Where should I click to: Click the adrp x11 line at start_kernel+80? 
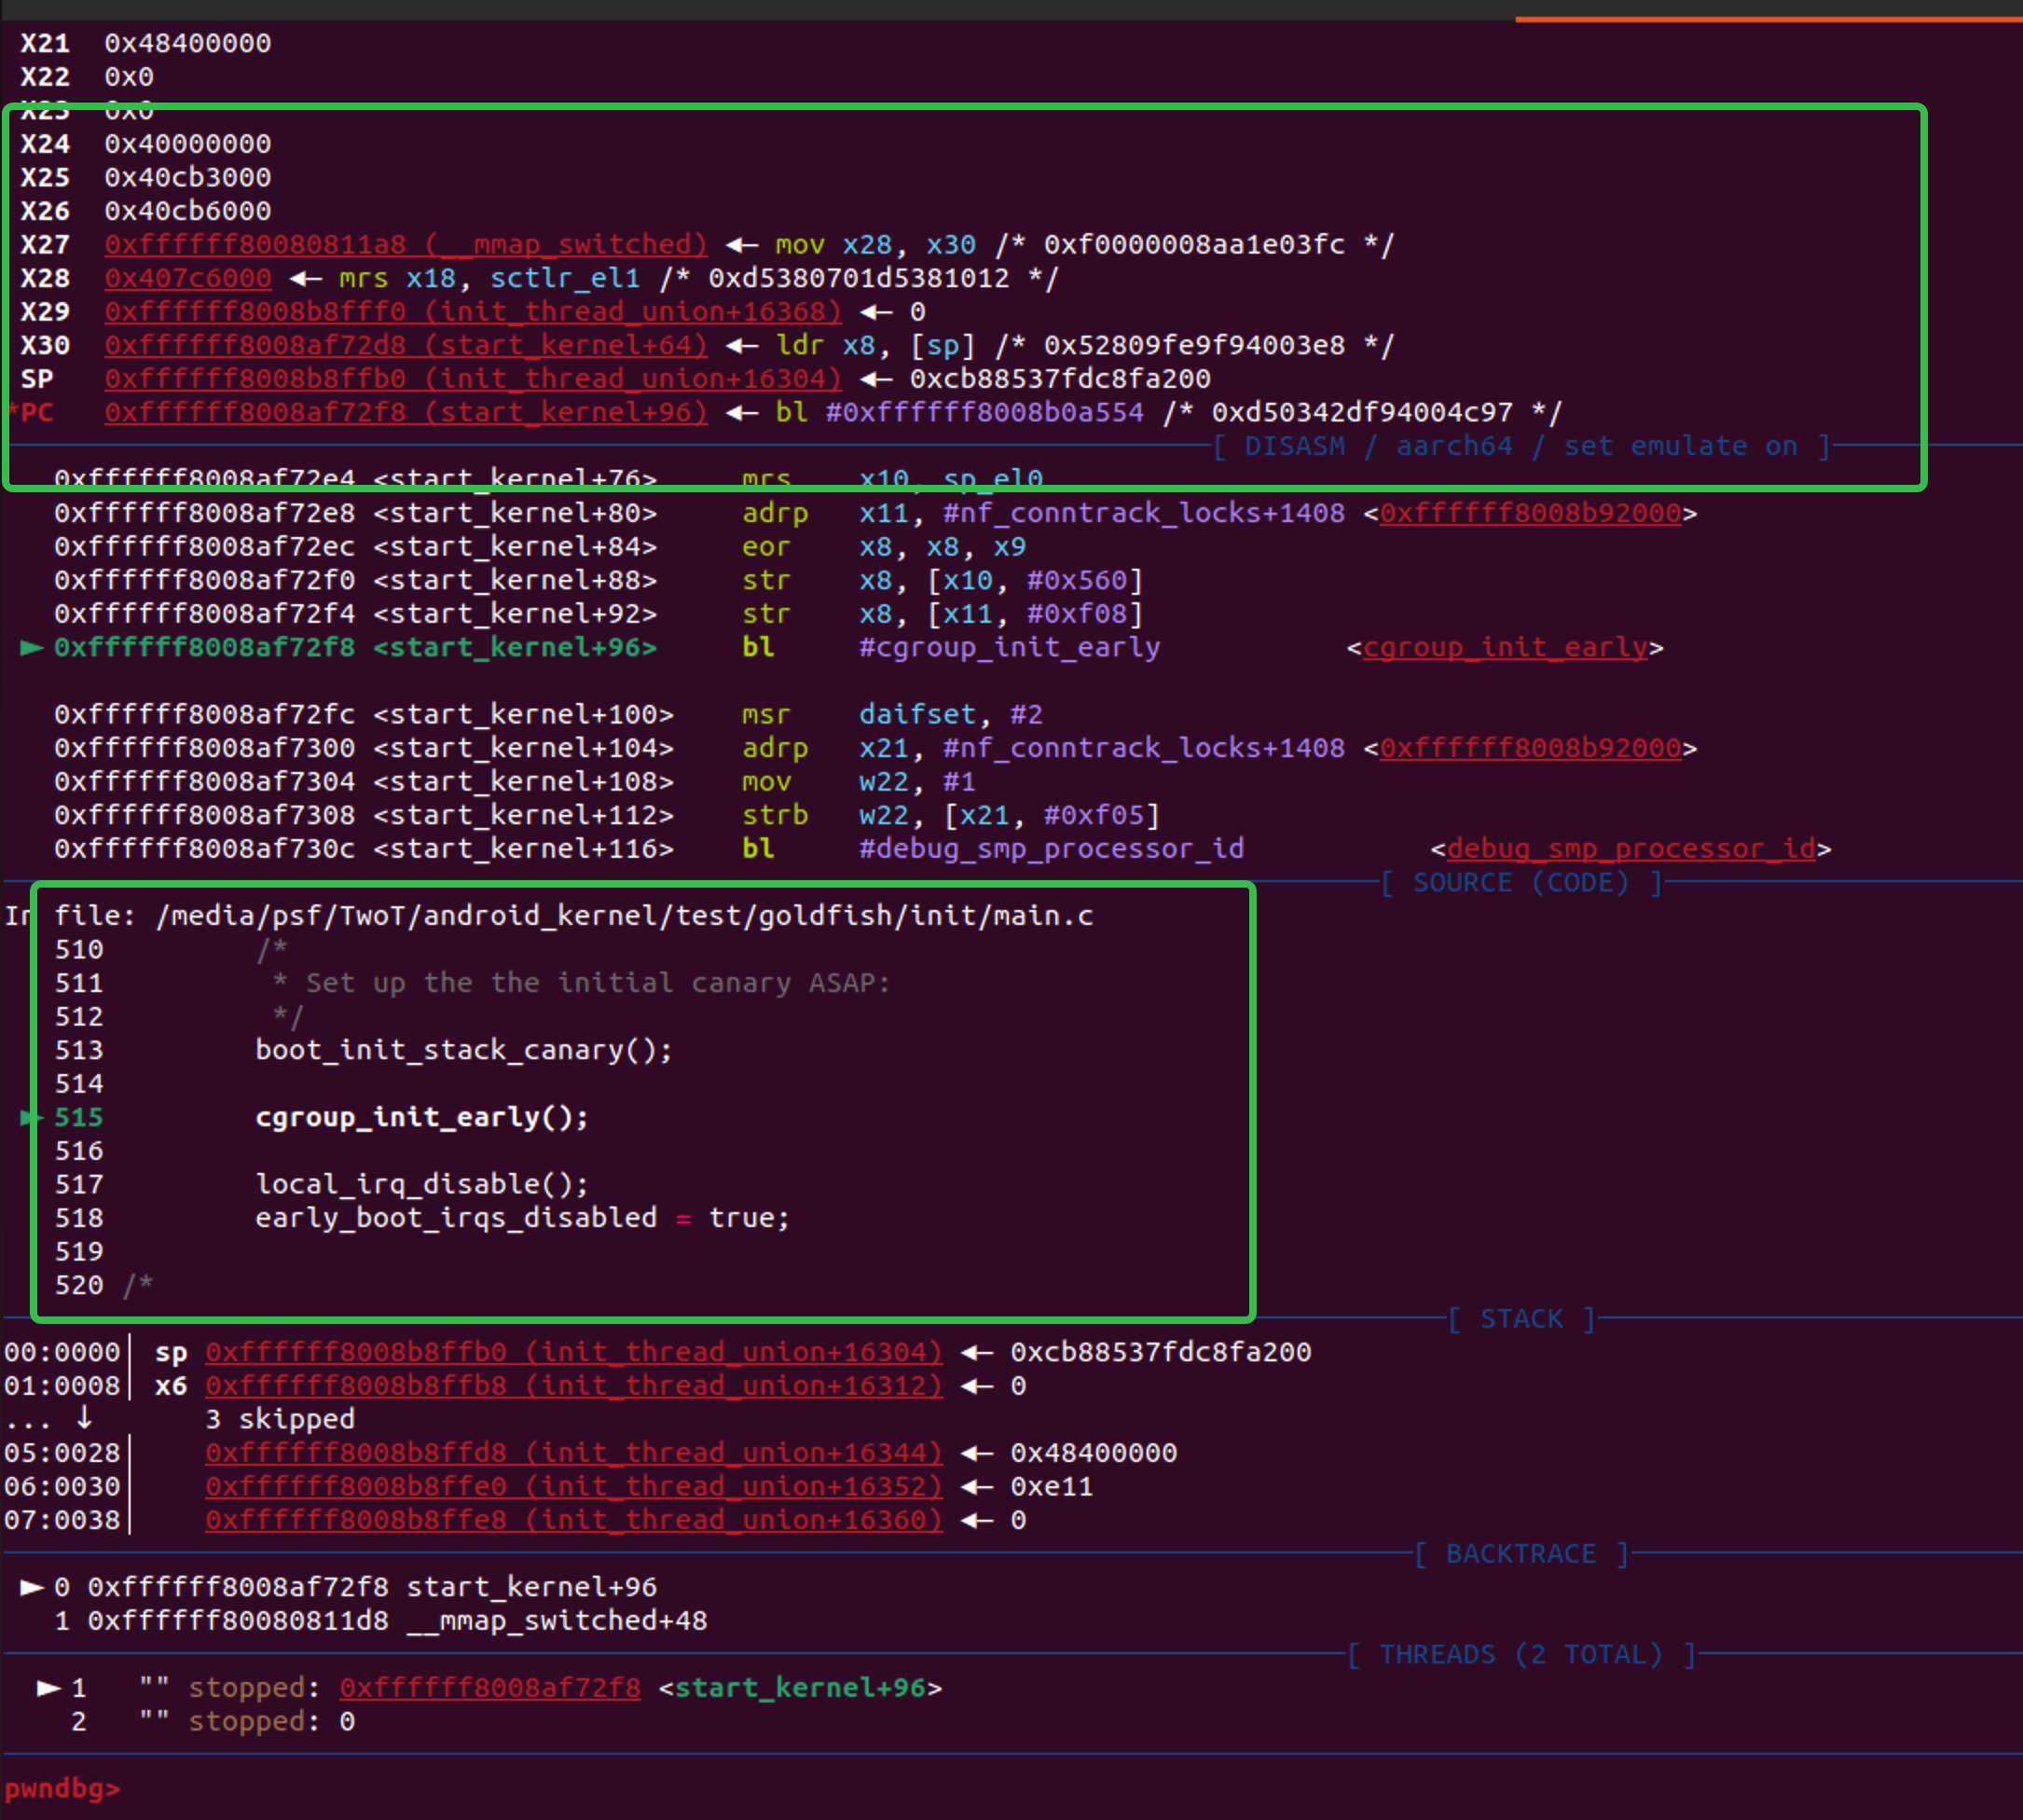pyautogui.click(x=875, y=513)
